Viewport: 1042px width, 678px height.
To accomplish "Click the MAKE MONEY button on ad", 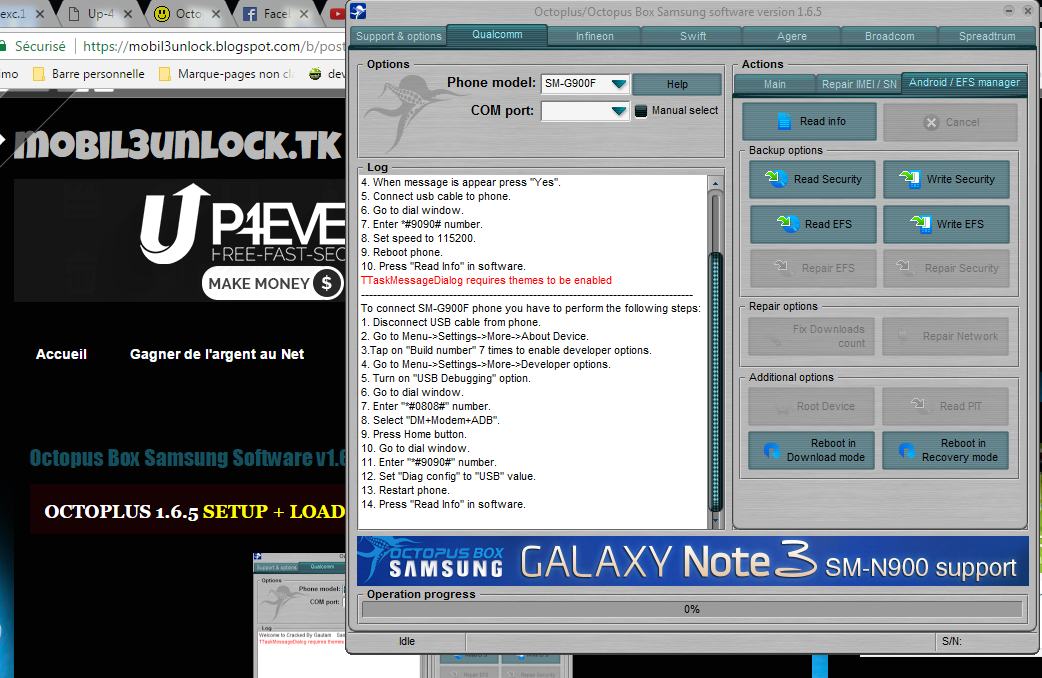I will [x=272, y=284].
